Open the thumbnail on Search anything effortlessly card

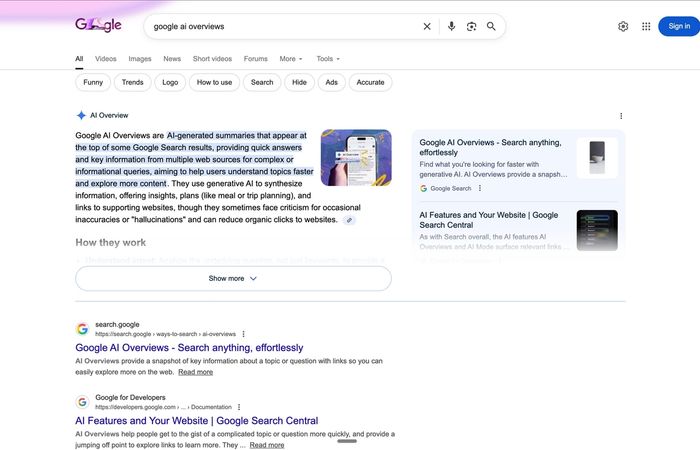597,158
